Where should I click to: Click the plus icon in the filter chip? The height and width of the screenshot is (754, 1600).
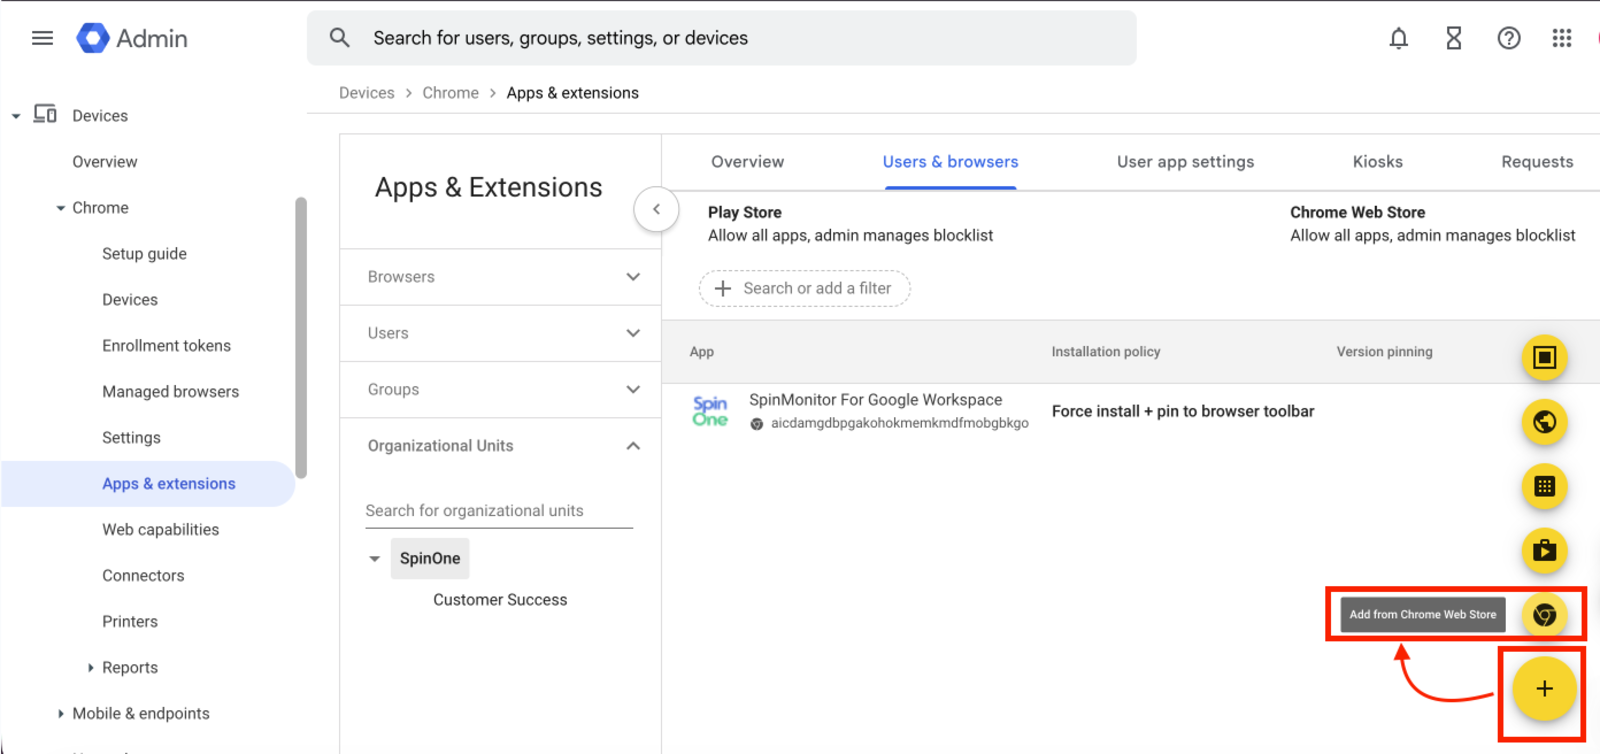click(x=723, y=288)
